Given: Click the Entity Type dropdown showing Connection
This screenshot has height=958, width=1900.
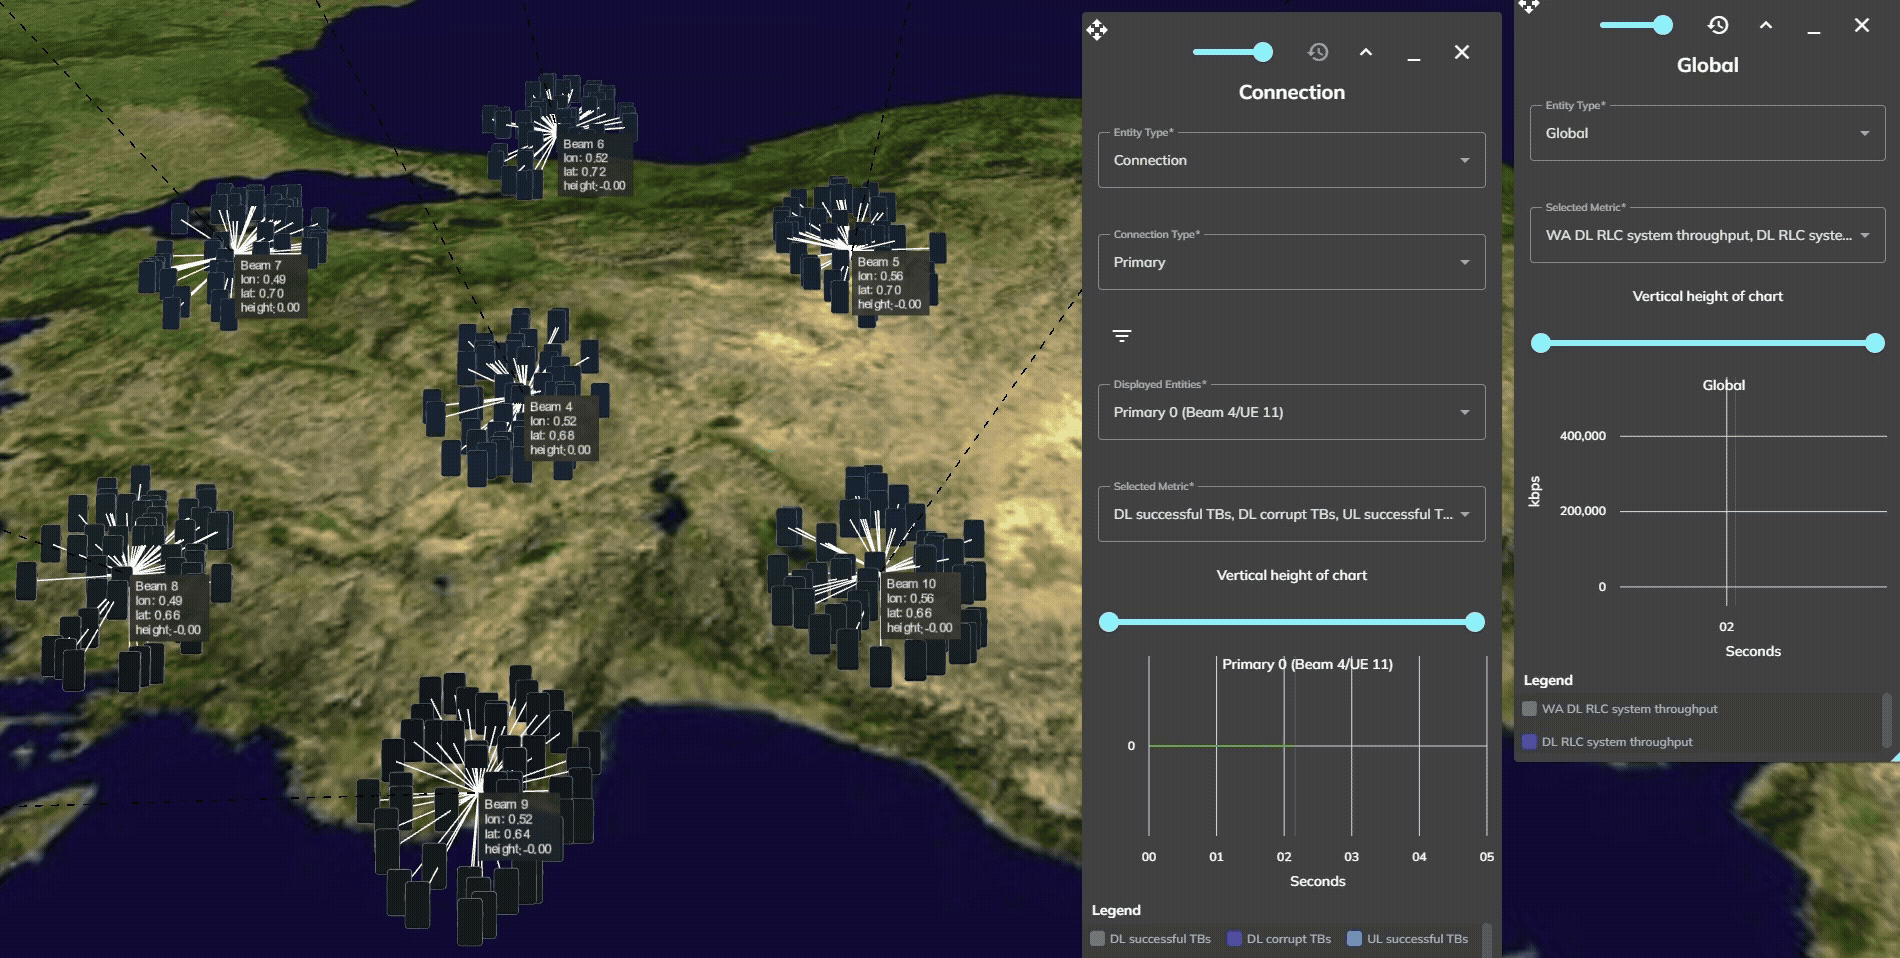Looking at the screenshot, I should tap(1291, 160).
